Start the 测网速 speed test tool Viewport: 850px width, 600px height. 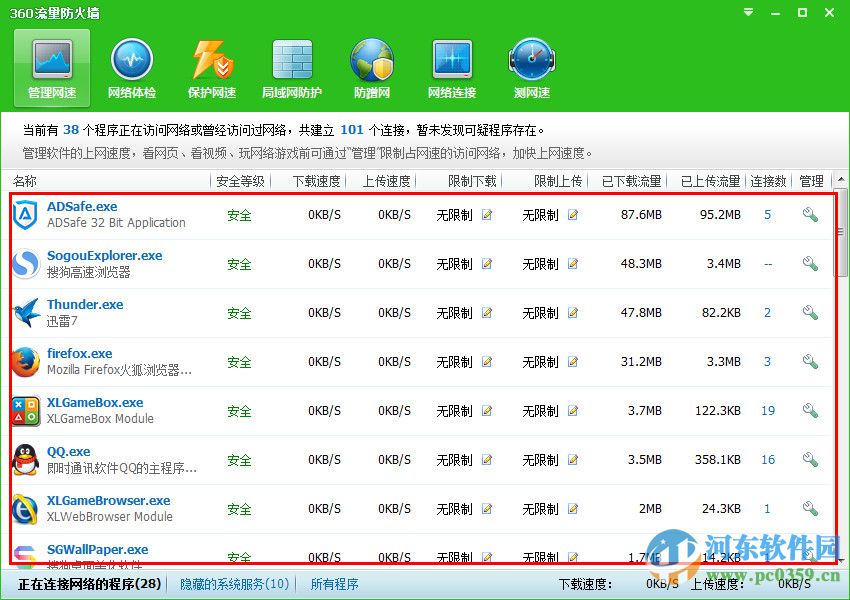click(x=531, y=67)
